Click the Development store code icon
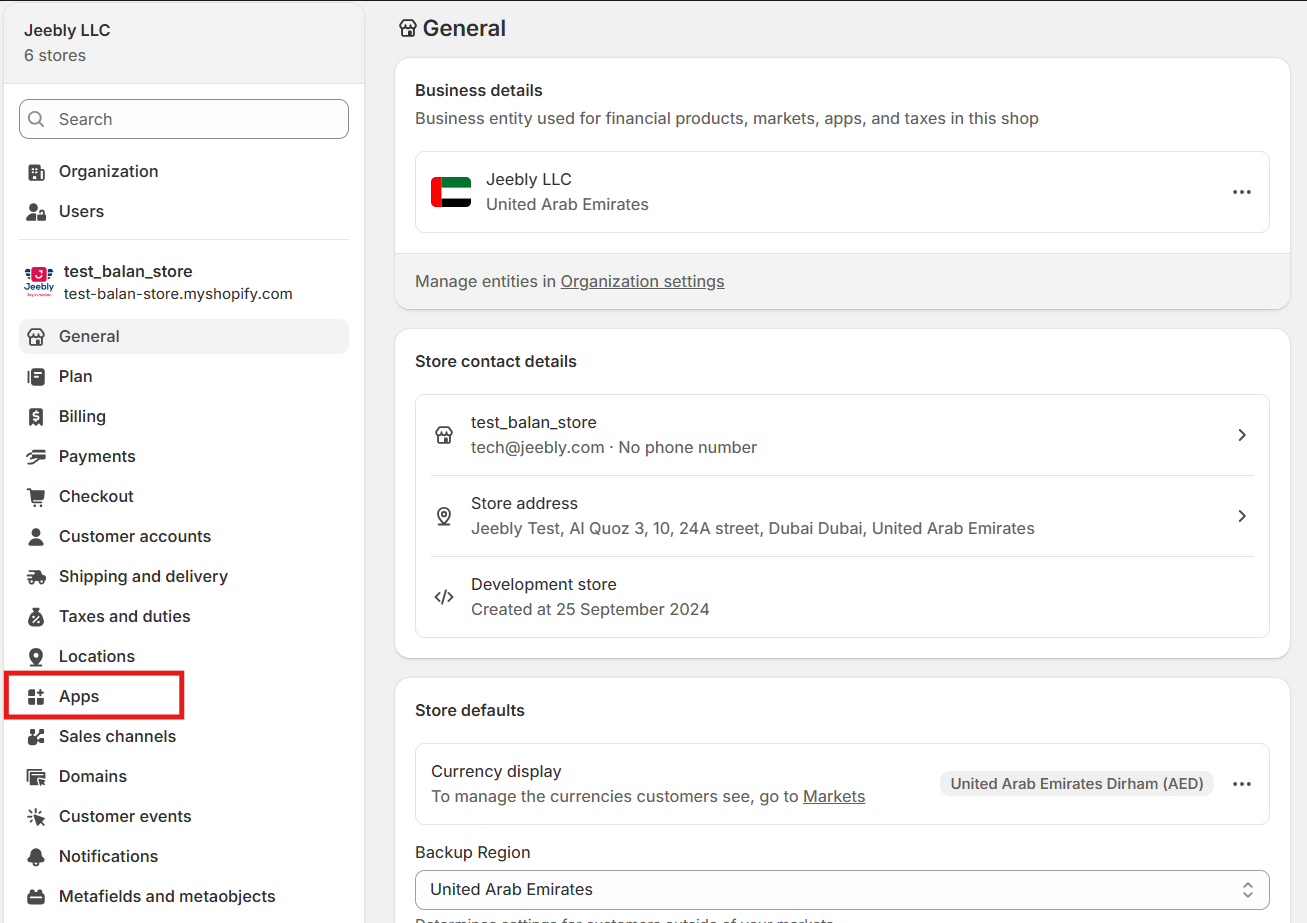 [x=444, y=597]
